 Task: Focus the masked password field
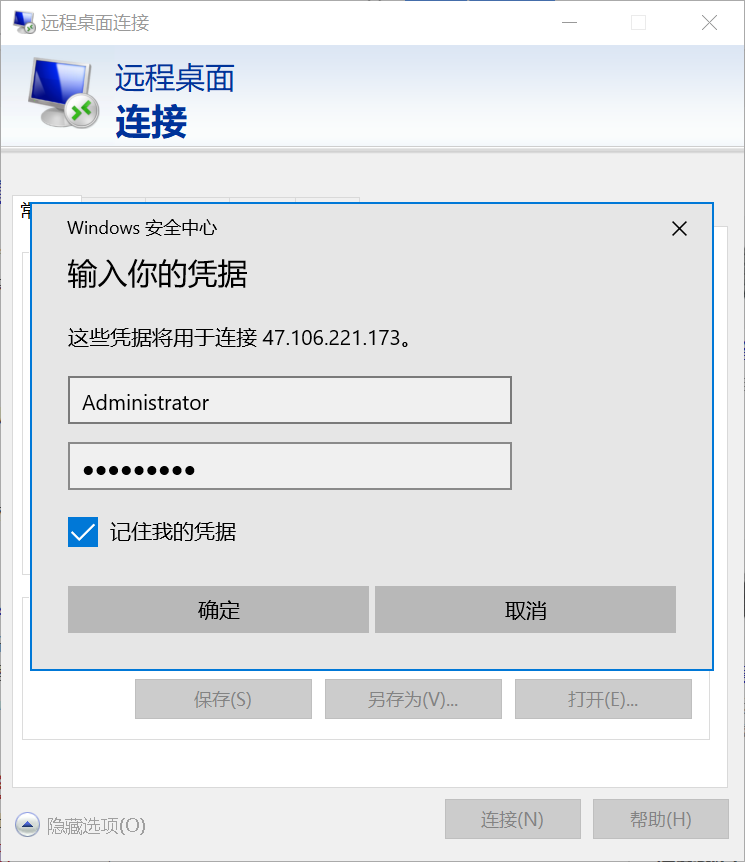[290, 466]
